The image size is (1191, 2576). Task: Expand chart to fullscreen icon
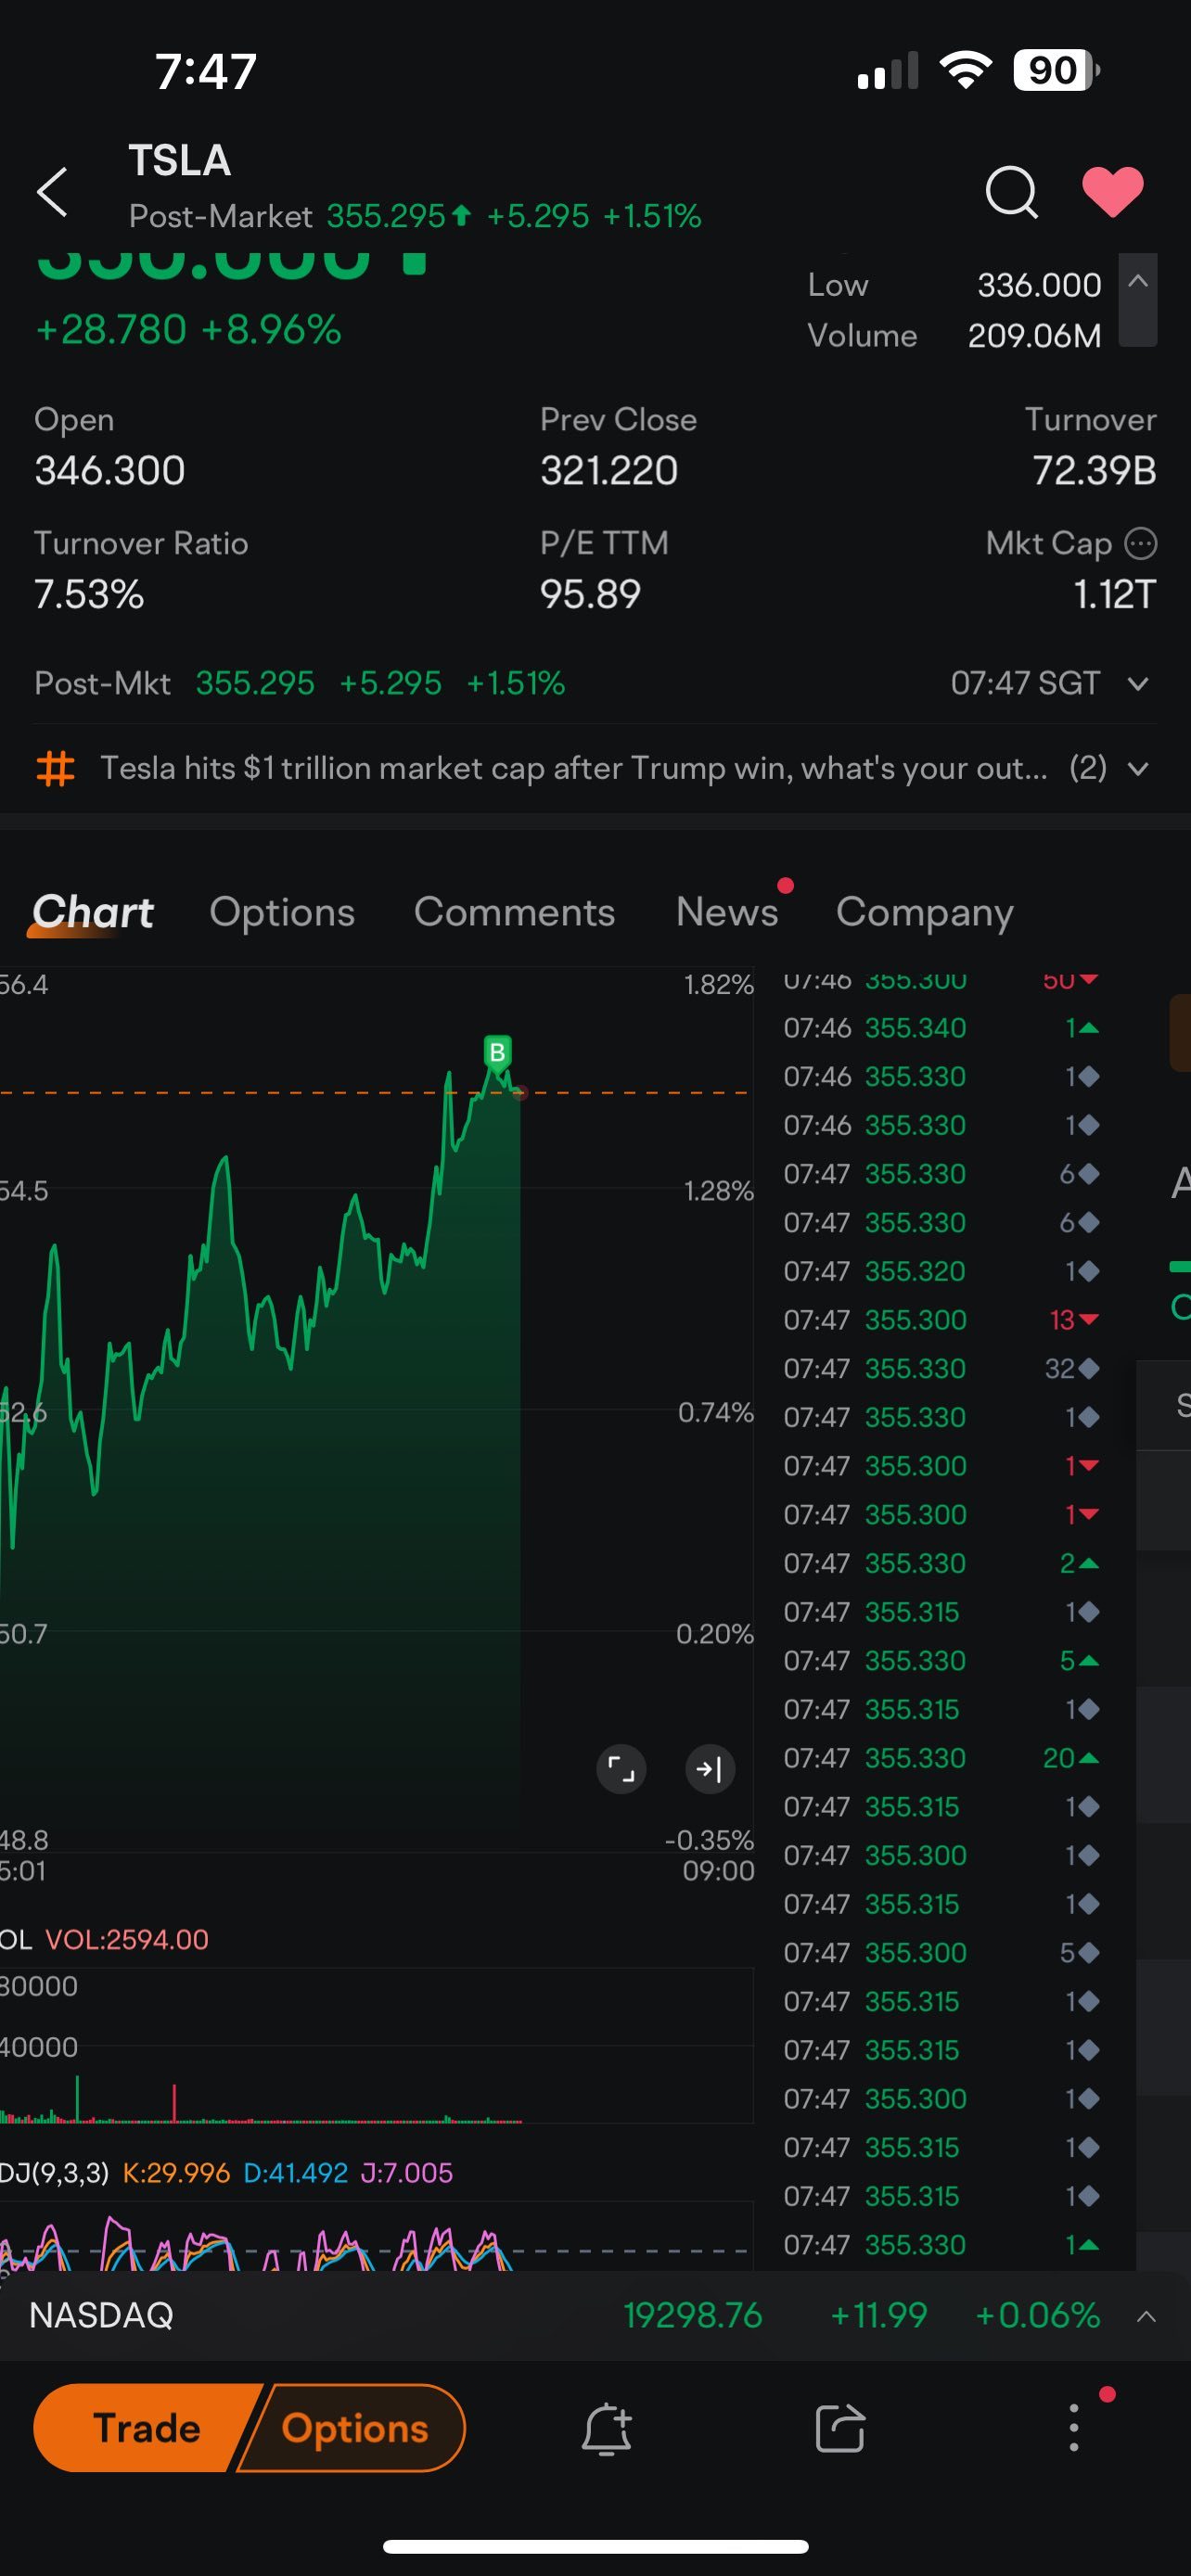click(x=621, y=1769)
